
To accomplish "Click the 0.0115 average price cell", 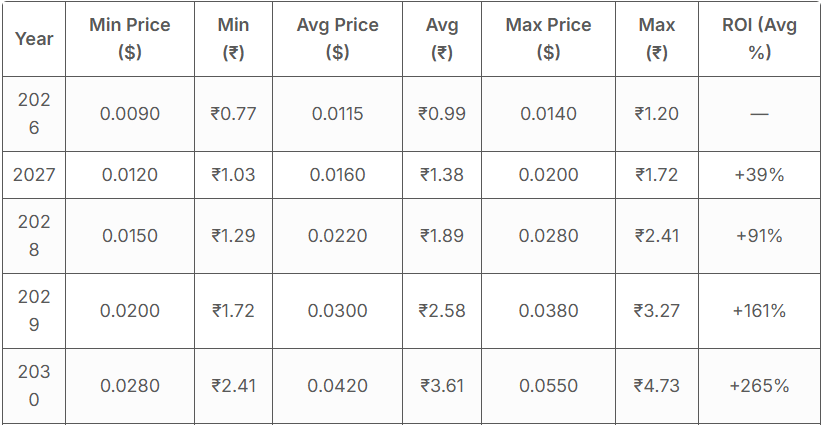I will pyautogui.click(x=337, y=114).
